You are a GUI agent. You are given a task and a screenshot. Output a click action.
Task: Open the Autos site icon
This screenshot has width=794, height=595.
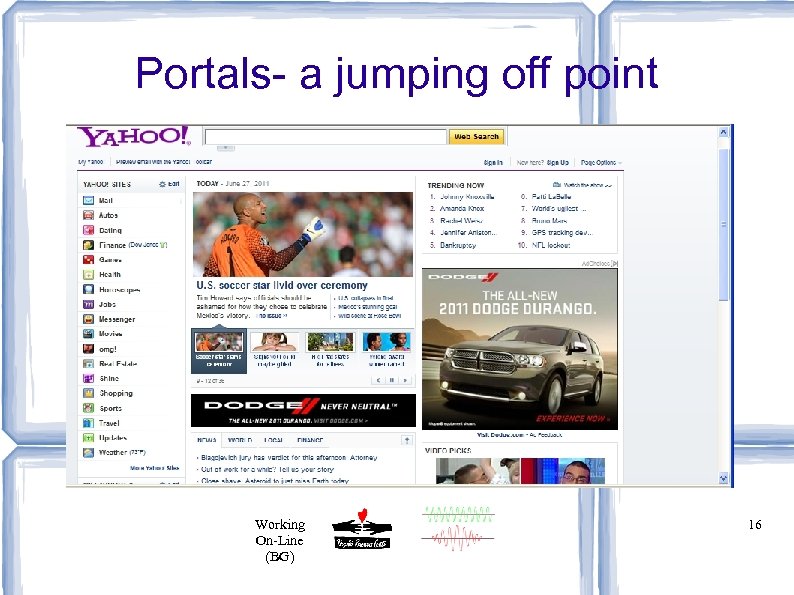point(89,215)
